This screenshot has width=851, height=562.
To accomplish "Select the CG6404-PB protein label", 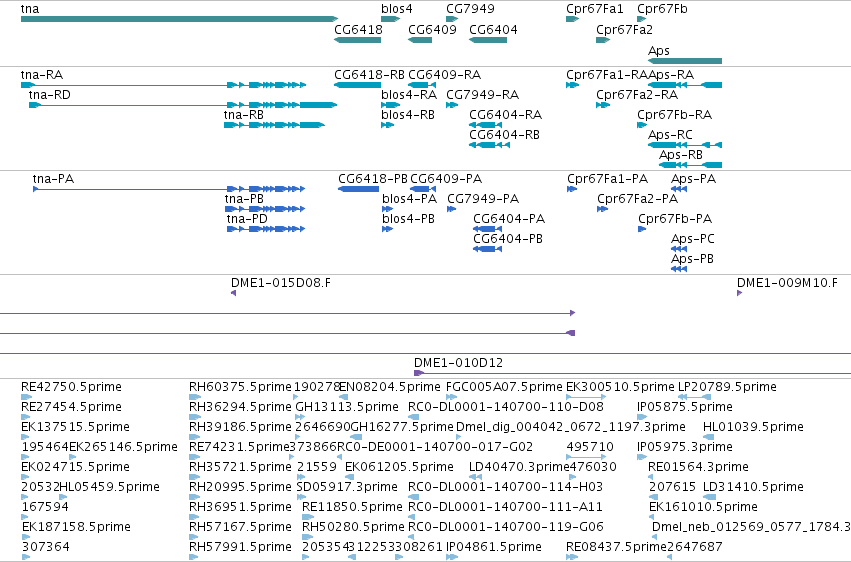I will 507,239.
